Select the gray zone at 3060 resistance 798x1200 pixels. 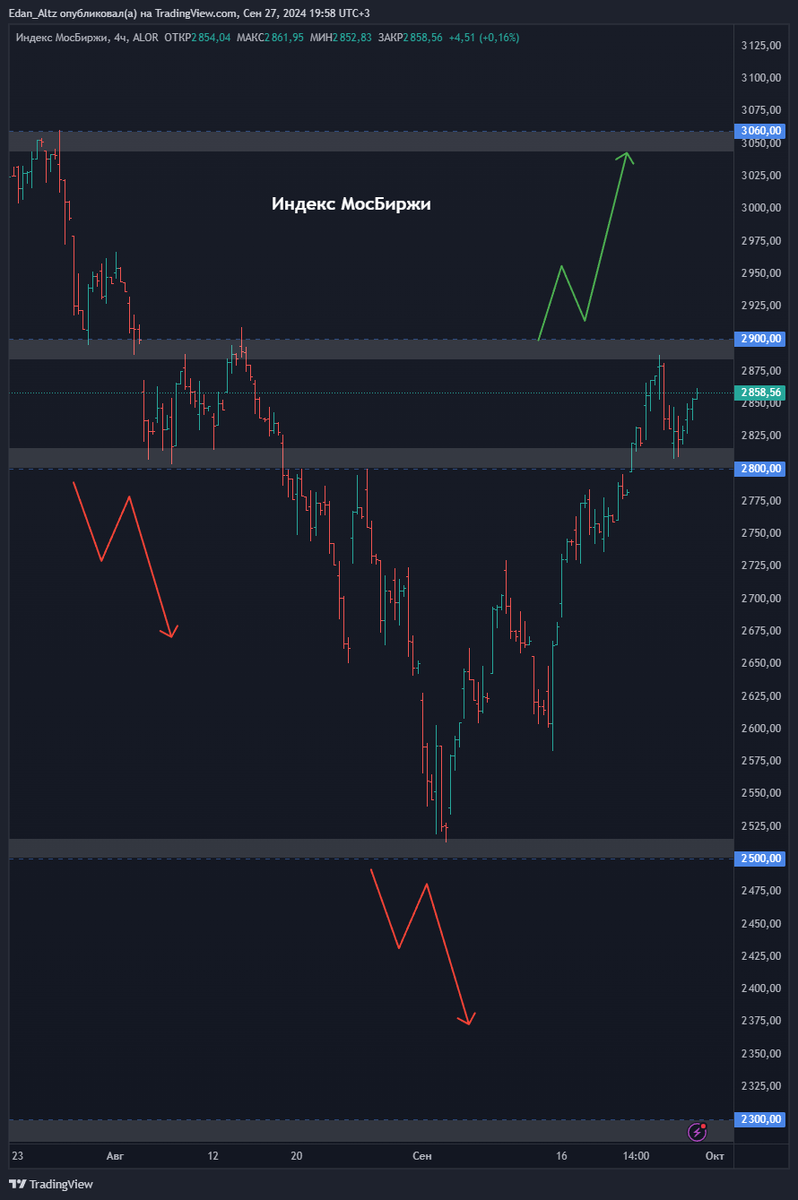pyautogui.click(x=371, y=141)
